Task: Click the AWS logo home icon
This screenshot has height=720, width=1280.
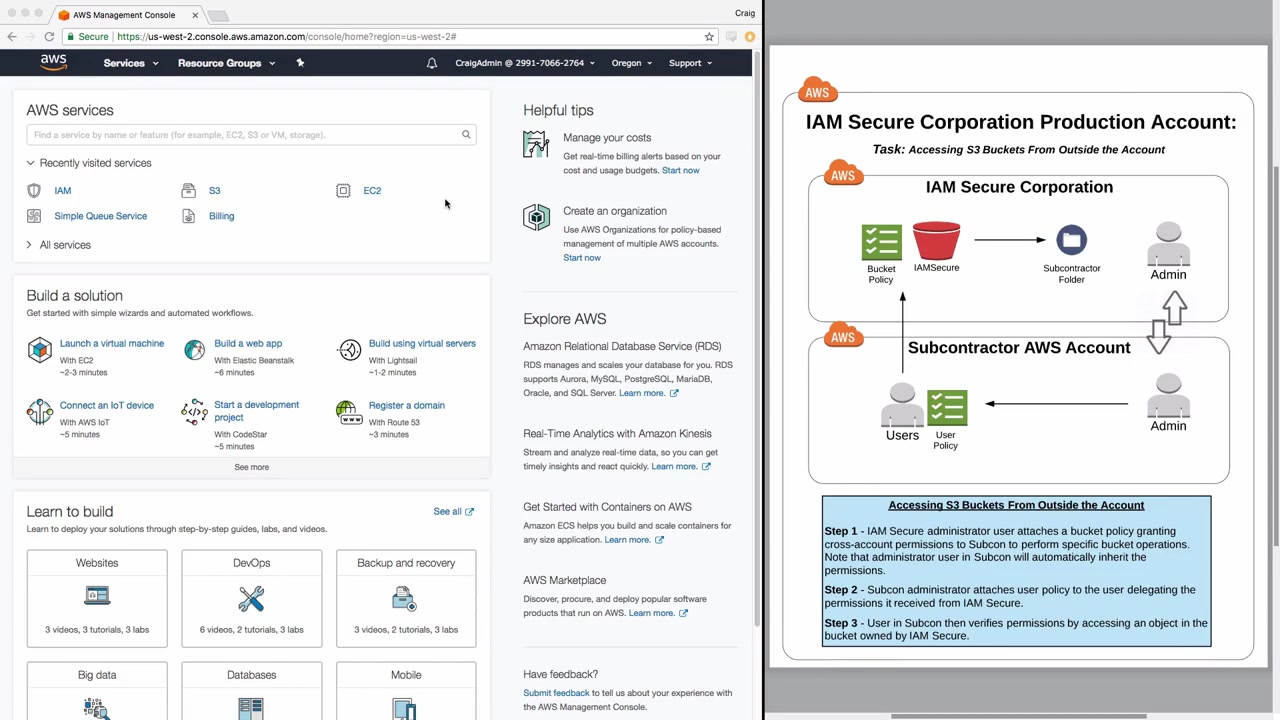Action: [54, 63]
